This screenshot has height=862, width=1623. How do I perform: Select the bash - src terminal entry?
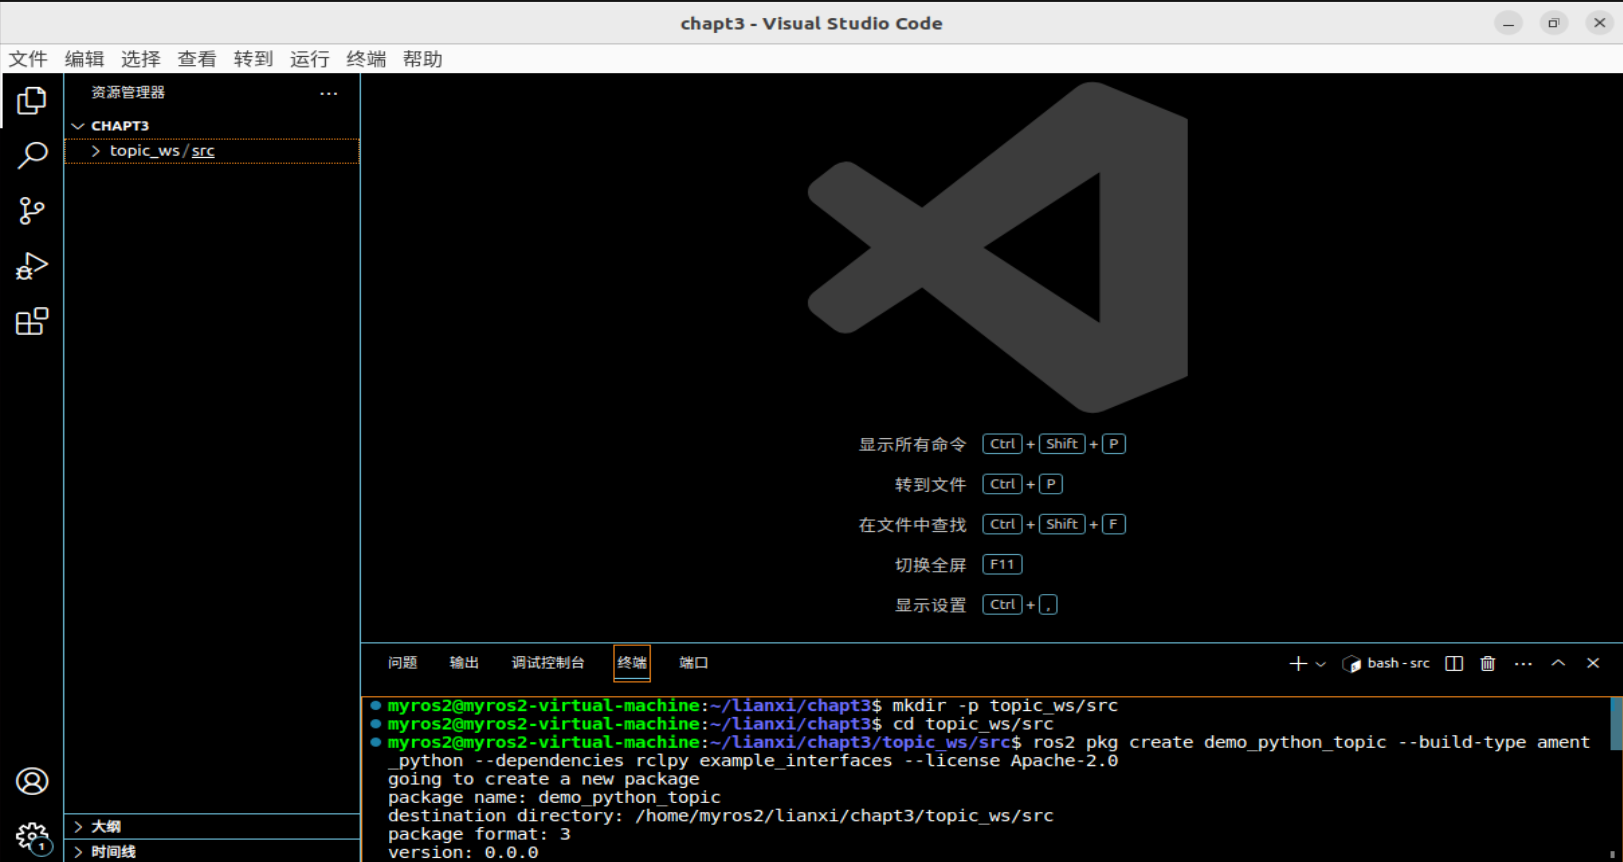(1387, 663)
